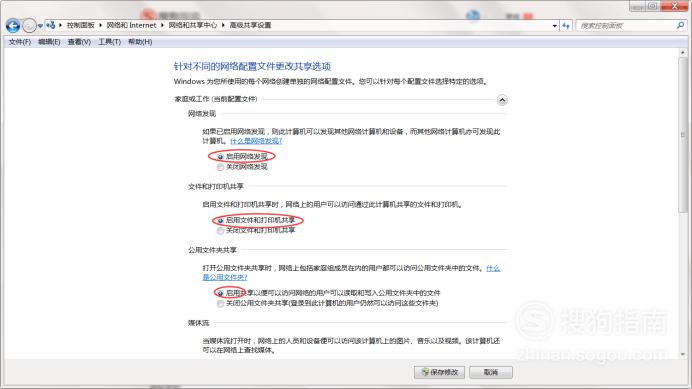Click the control panel icon in address bar
The width and height of the screenshot is (692, 389).
coord(51,25)
